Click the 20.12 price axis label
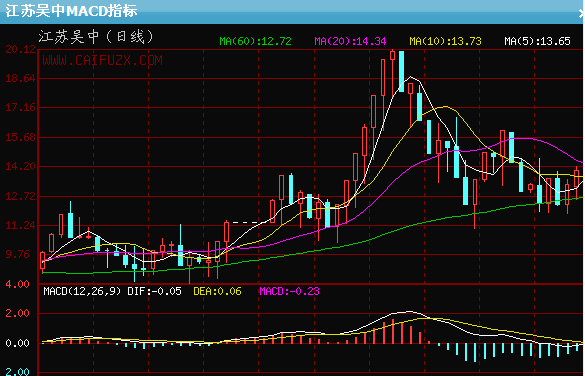 point(21,49)
